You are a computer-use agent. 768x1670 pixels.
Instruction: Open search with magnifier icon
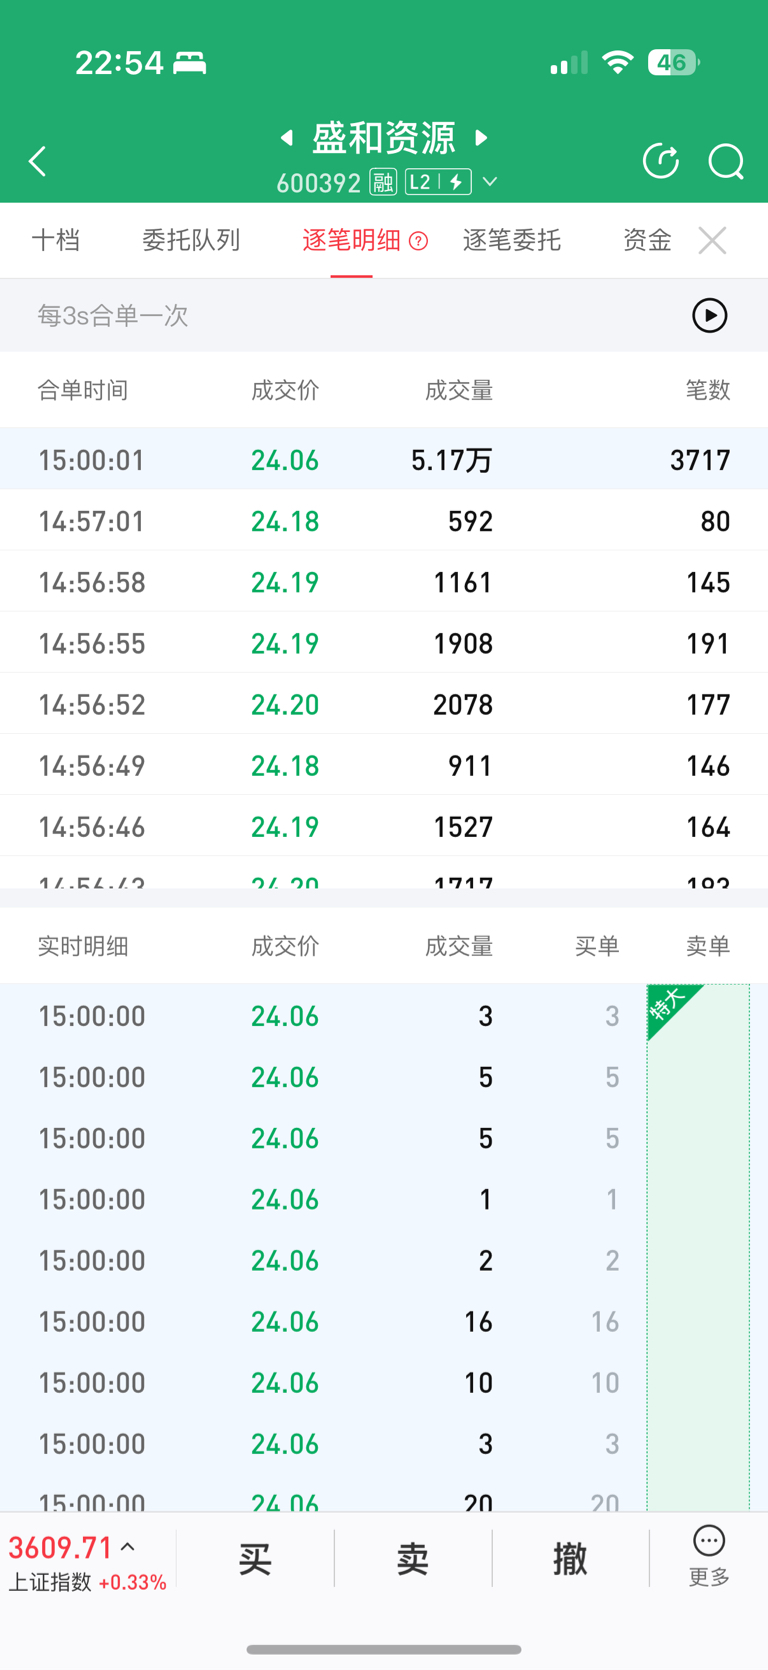pos(726,161)
